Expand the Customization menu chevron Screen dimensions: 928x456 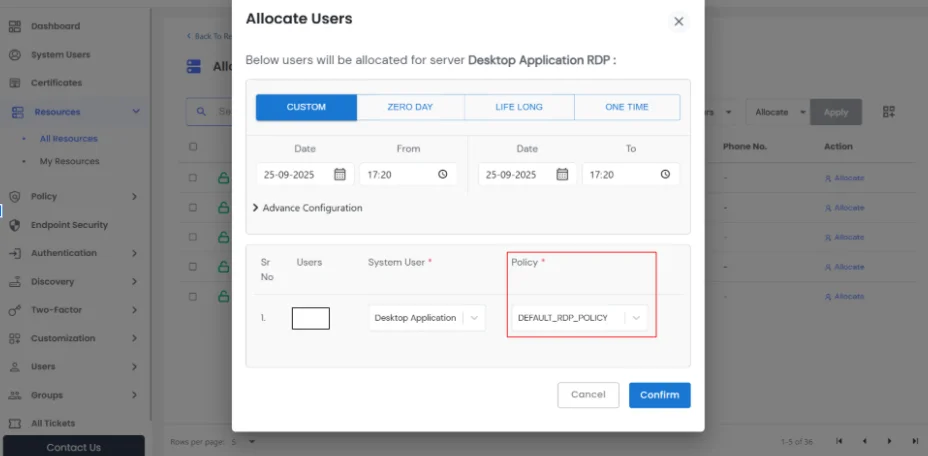[x=134, y=338]
